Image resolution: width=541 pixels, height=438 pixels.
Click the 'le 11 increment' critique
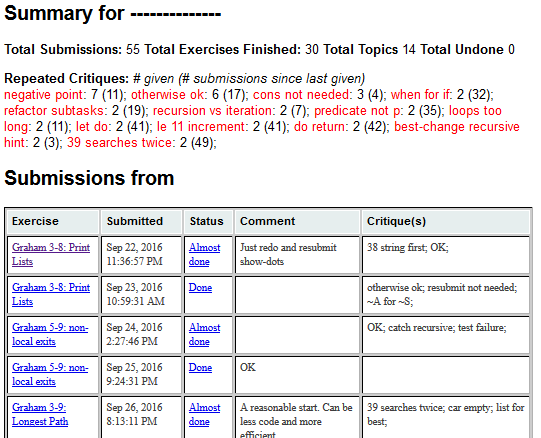(201, 126)
